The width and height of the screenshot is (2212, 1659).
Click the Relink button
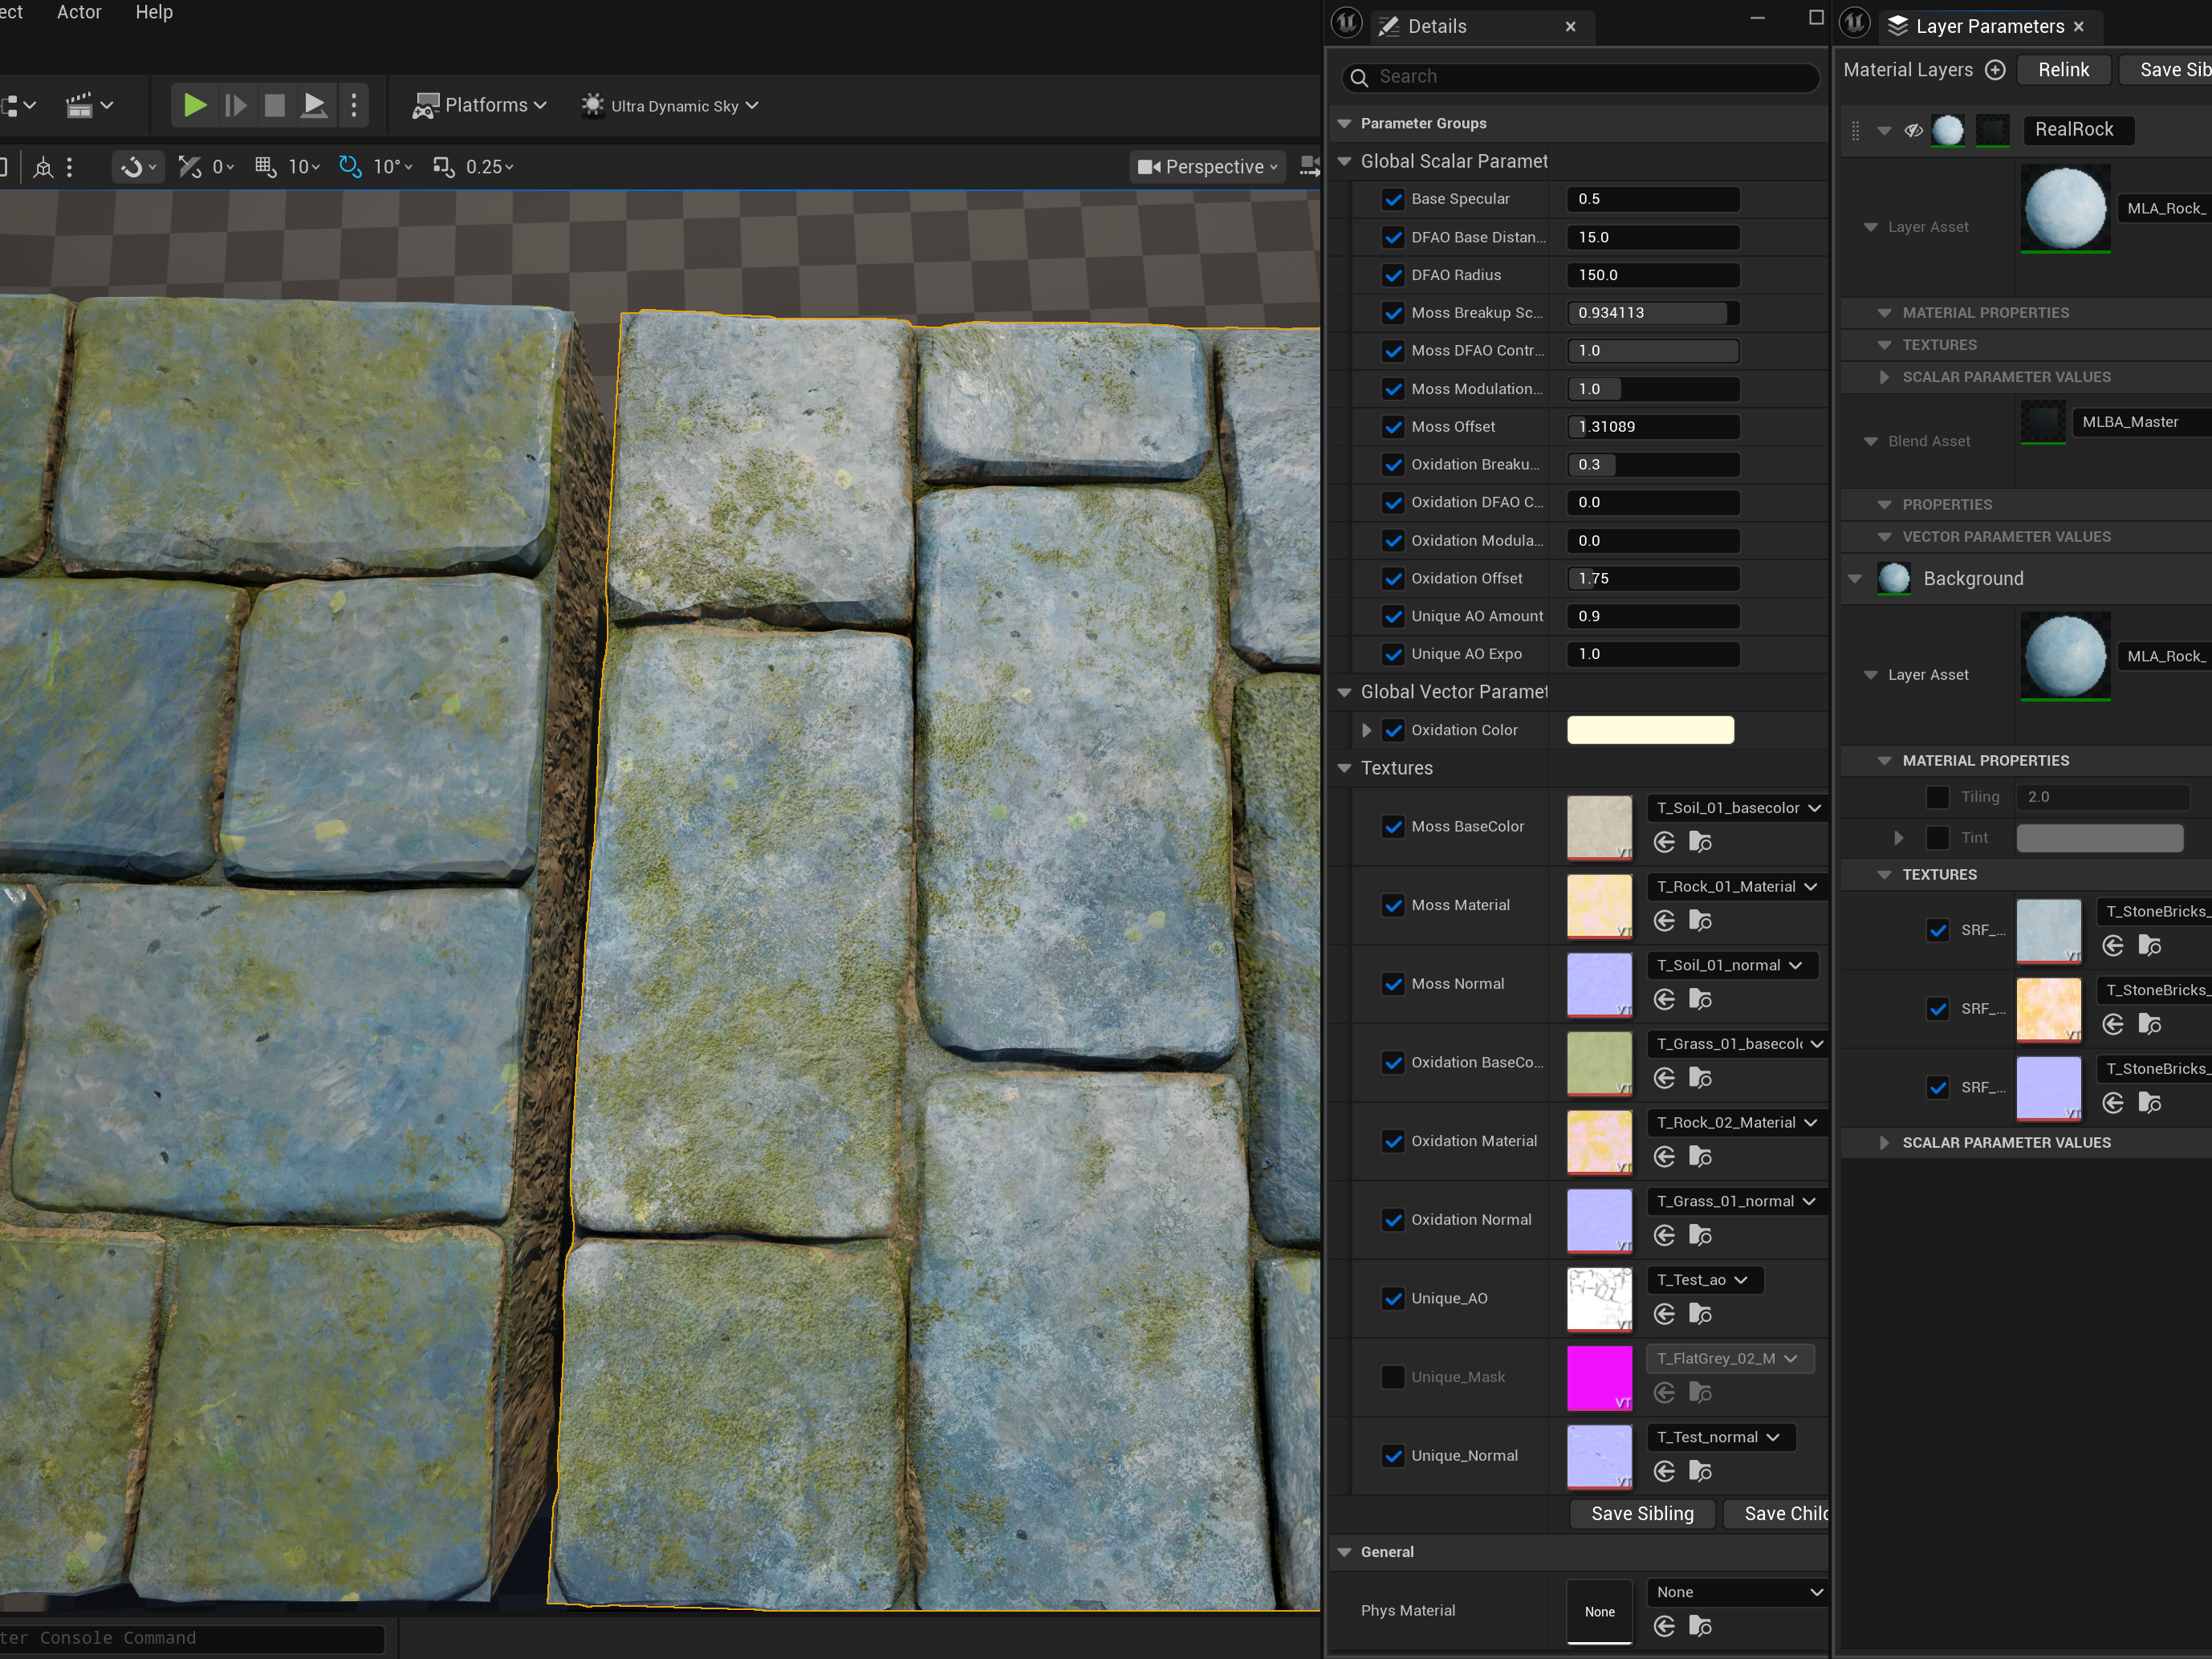(x=2063, y=70)
